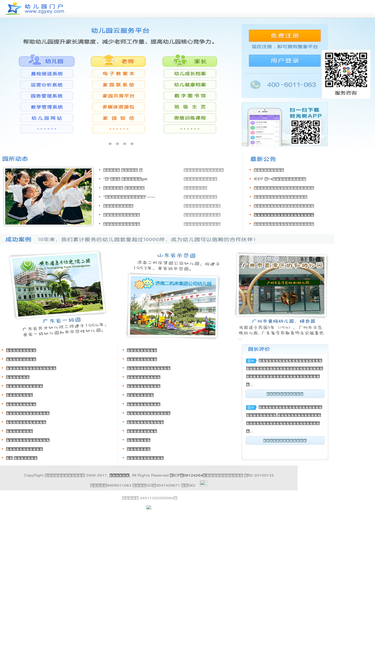Click the 成功案例 section heading

[18, 239]
